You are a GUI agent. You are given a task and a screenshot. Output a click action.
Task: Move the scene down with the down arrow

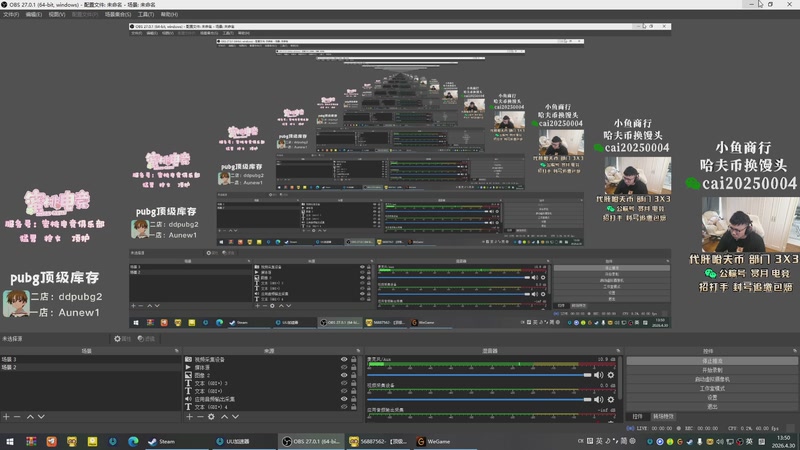tap(41, 417)
